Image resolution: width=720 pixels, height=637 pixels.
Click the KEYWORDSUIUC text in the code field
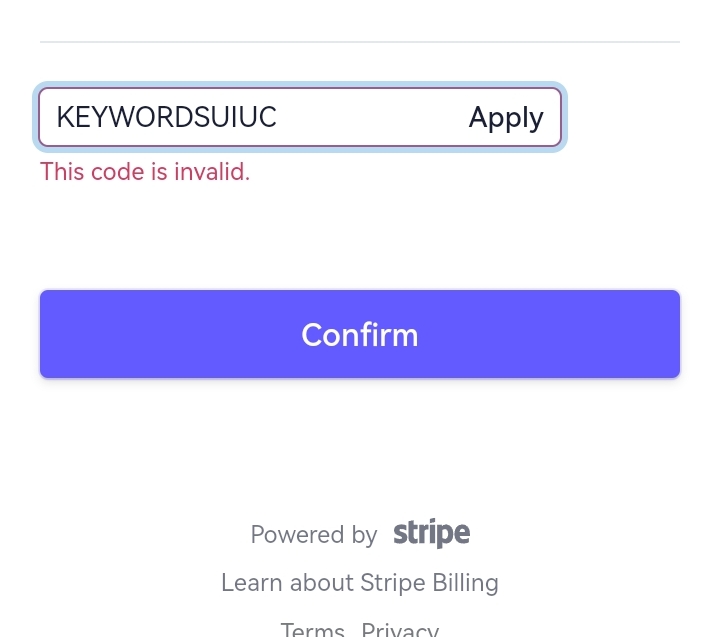[166, 117]
